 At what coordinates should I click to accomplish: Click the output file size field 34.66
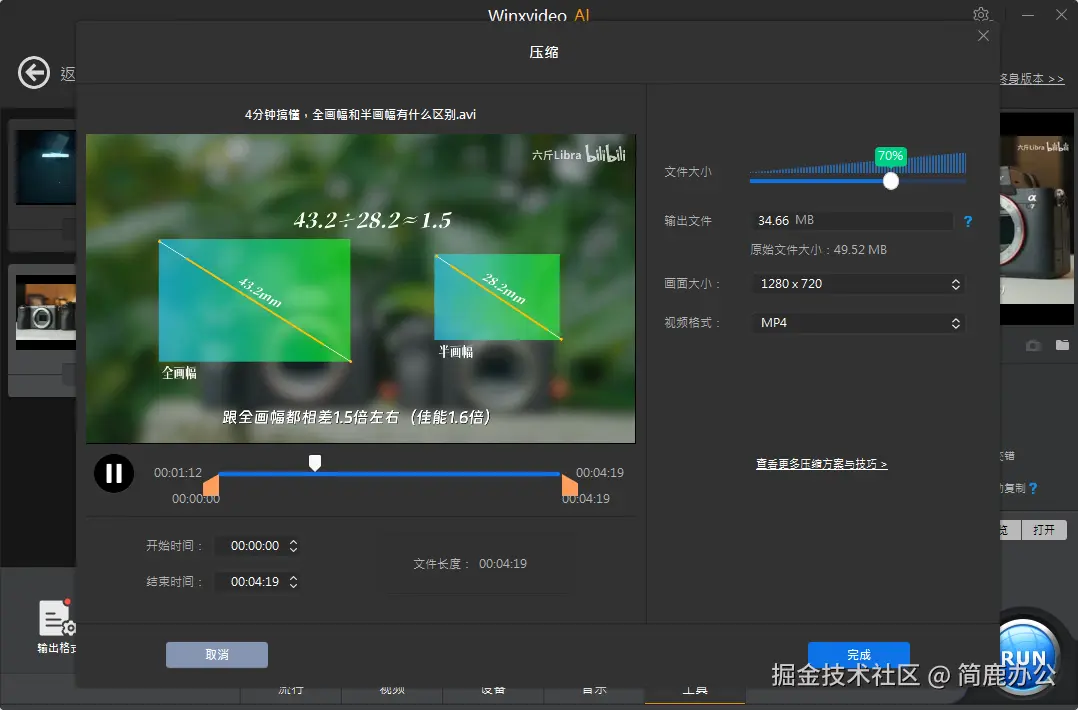[852, 221]
